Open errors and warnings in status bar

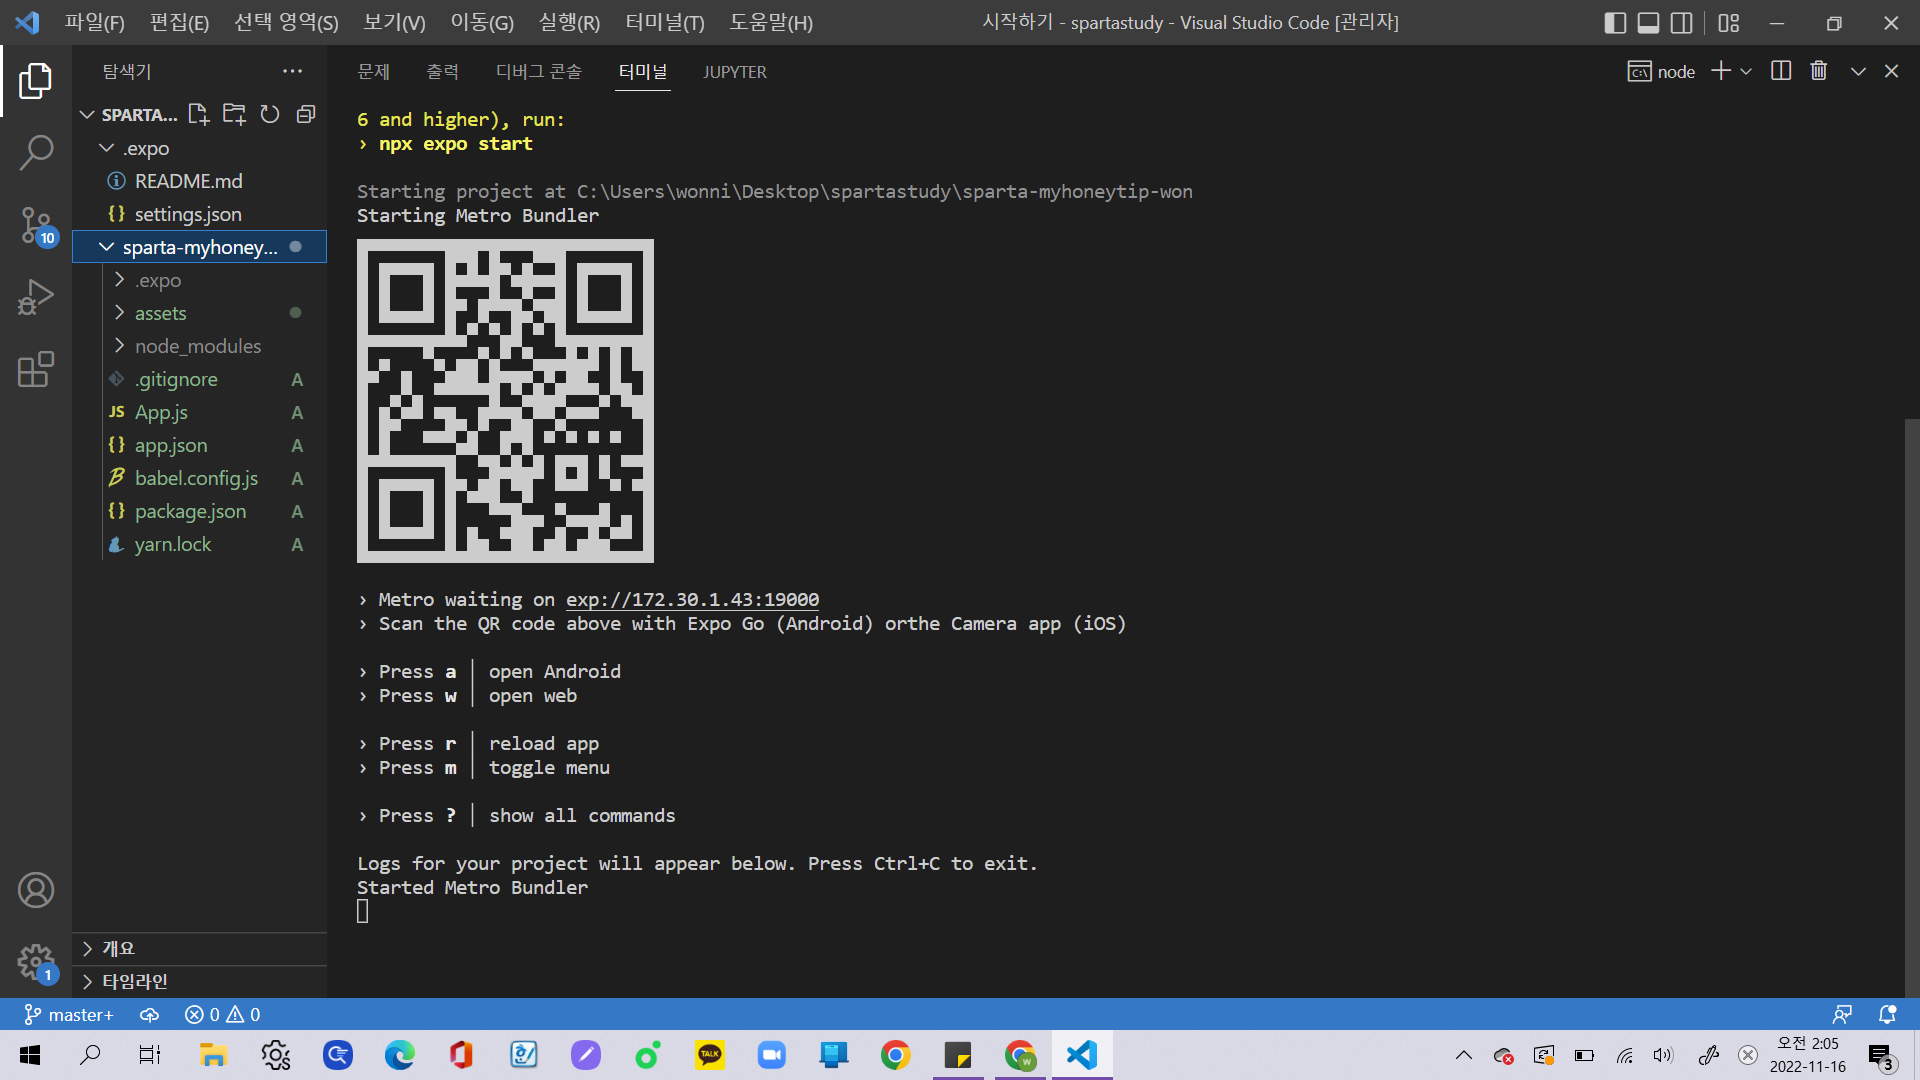click(222, 1015)
